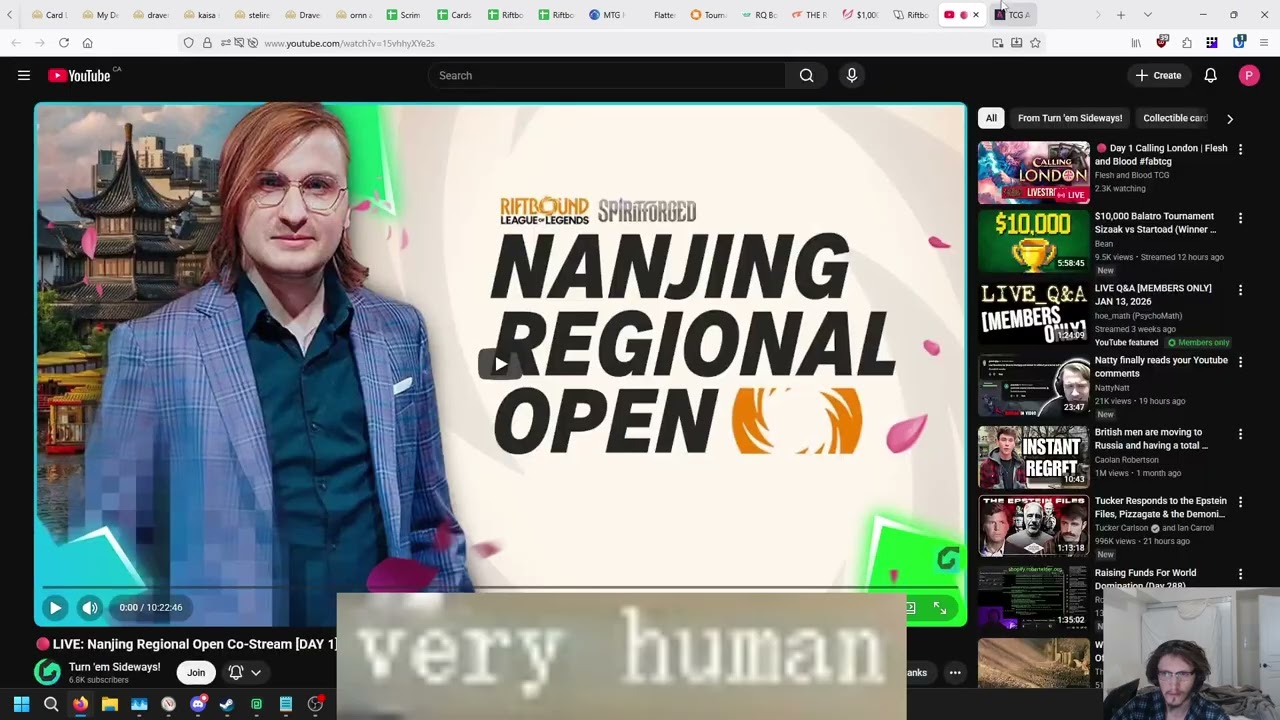Open Tucker Responds to Epstein Files title
The image size is (1280, 720).
click(x=1161, y=507)
